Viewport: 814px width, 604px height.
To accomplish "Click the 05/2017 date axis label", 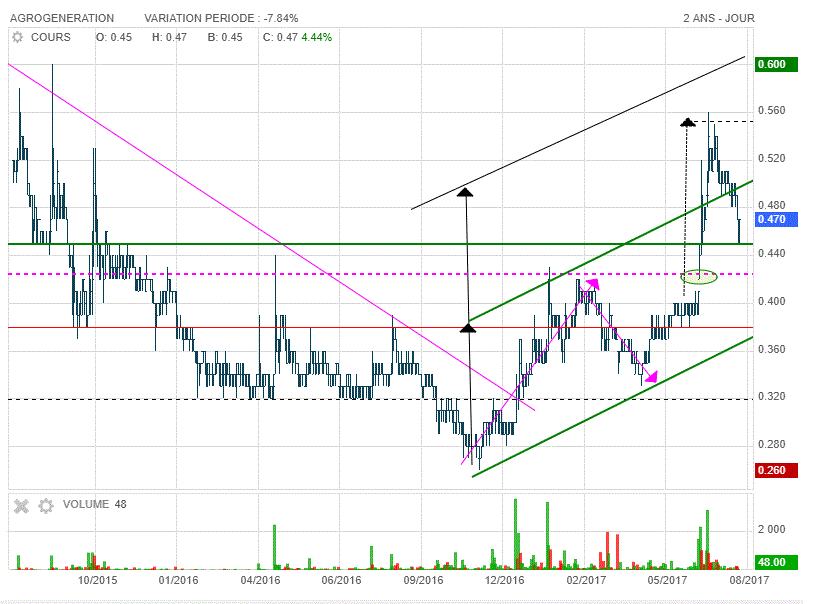I will click(667, 580).
